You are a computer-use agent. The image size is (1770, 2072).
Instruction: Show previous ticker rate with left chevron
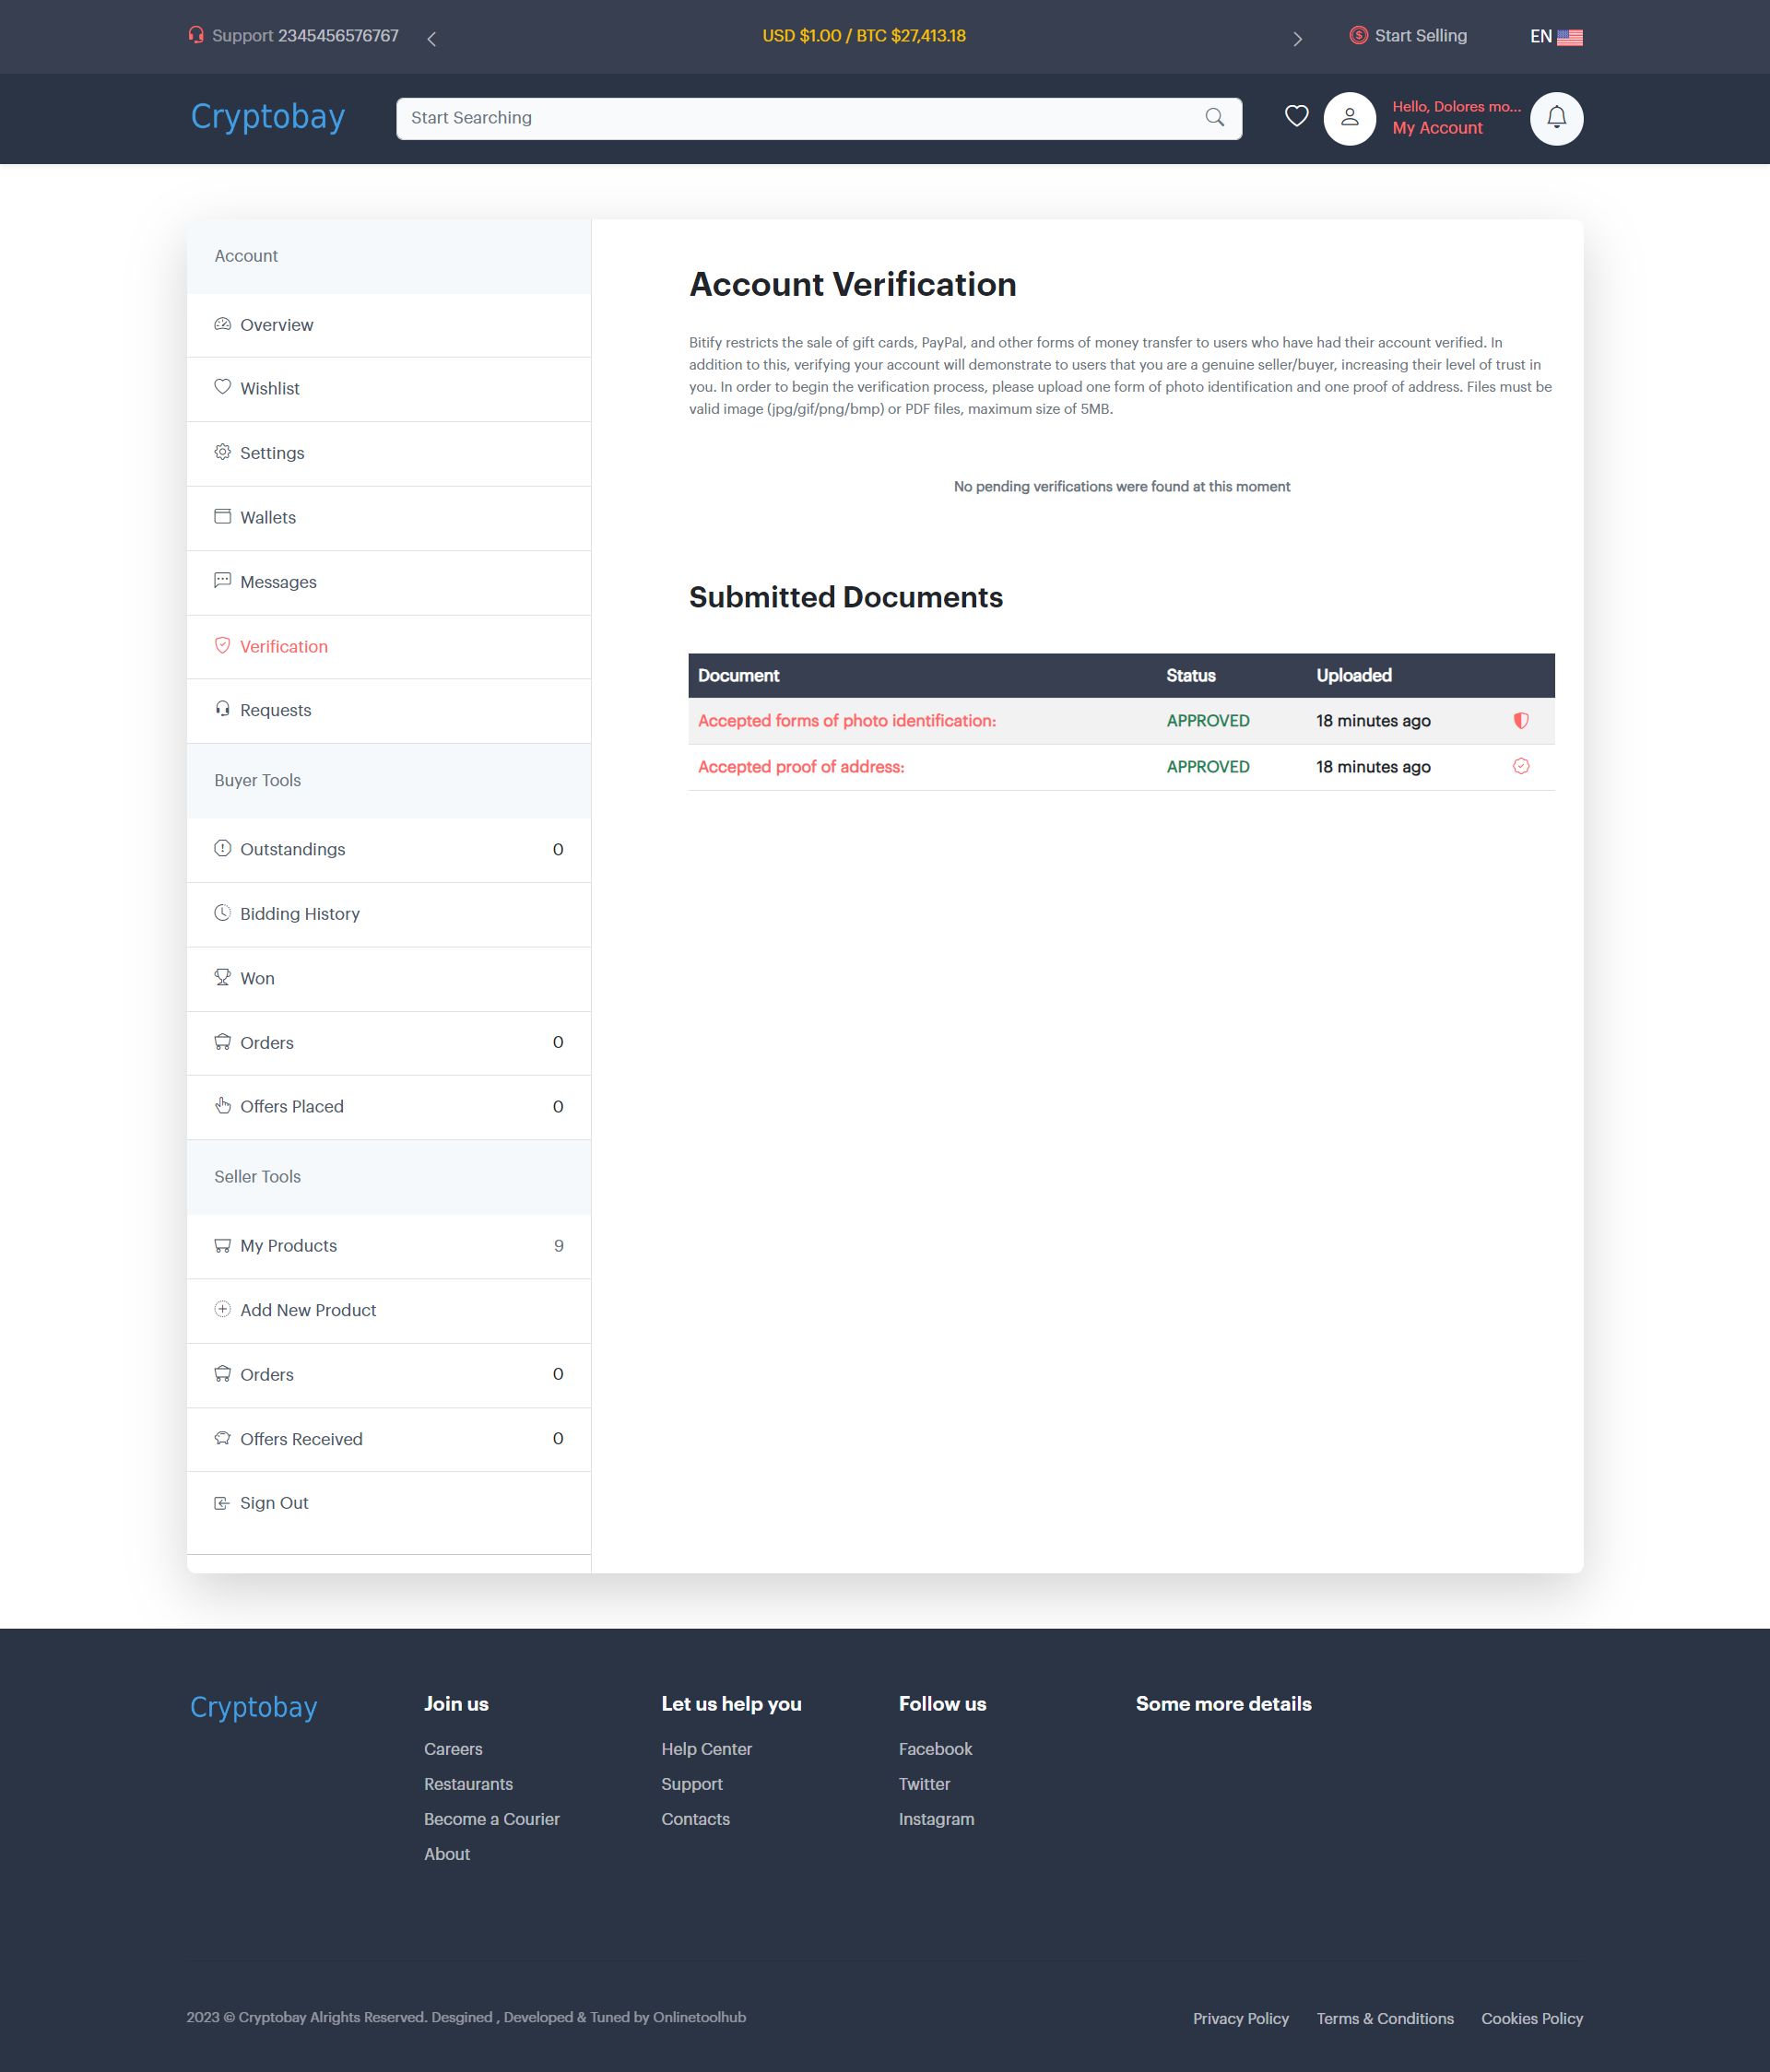click(x=432, y=39)
